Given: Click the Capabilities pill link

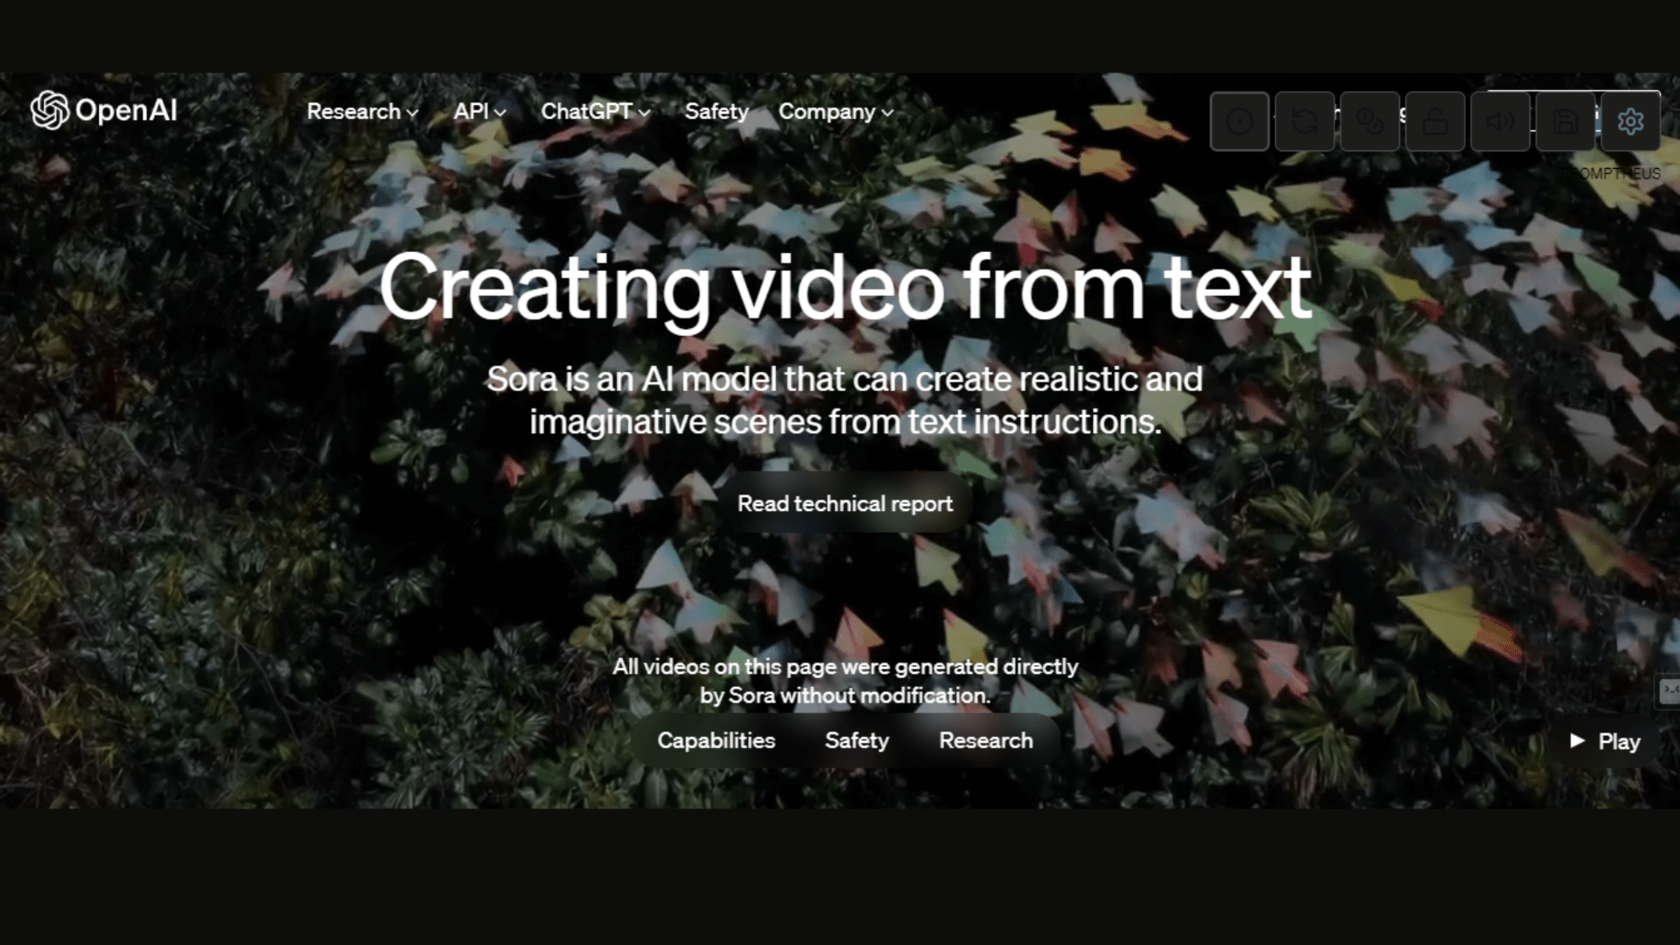Looking at the screenshot, I should coord(716,741).
